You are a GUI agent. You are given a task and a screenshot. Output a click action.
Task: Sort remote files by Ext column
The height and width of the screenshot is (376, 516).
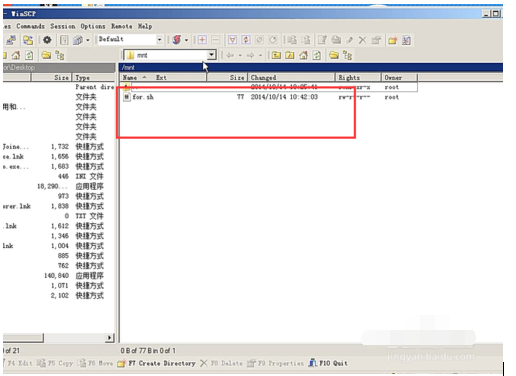[x=161, y=77]
